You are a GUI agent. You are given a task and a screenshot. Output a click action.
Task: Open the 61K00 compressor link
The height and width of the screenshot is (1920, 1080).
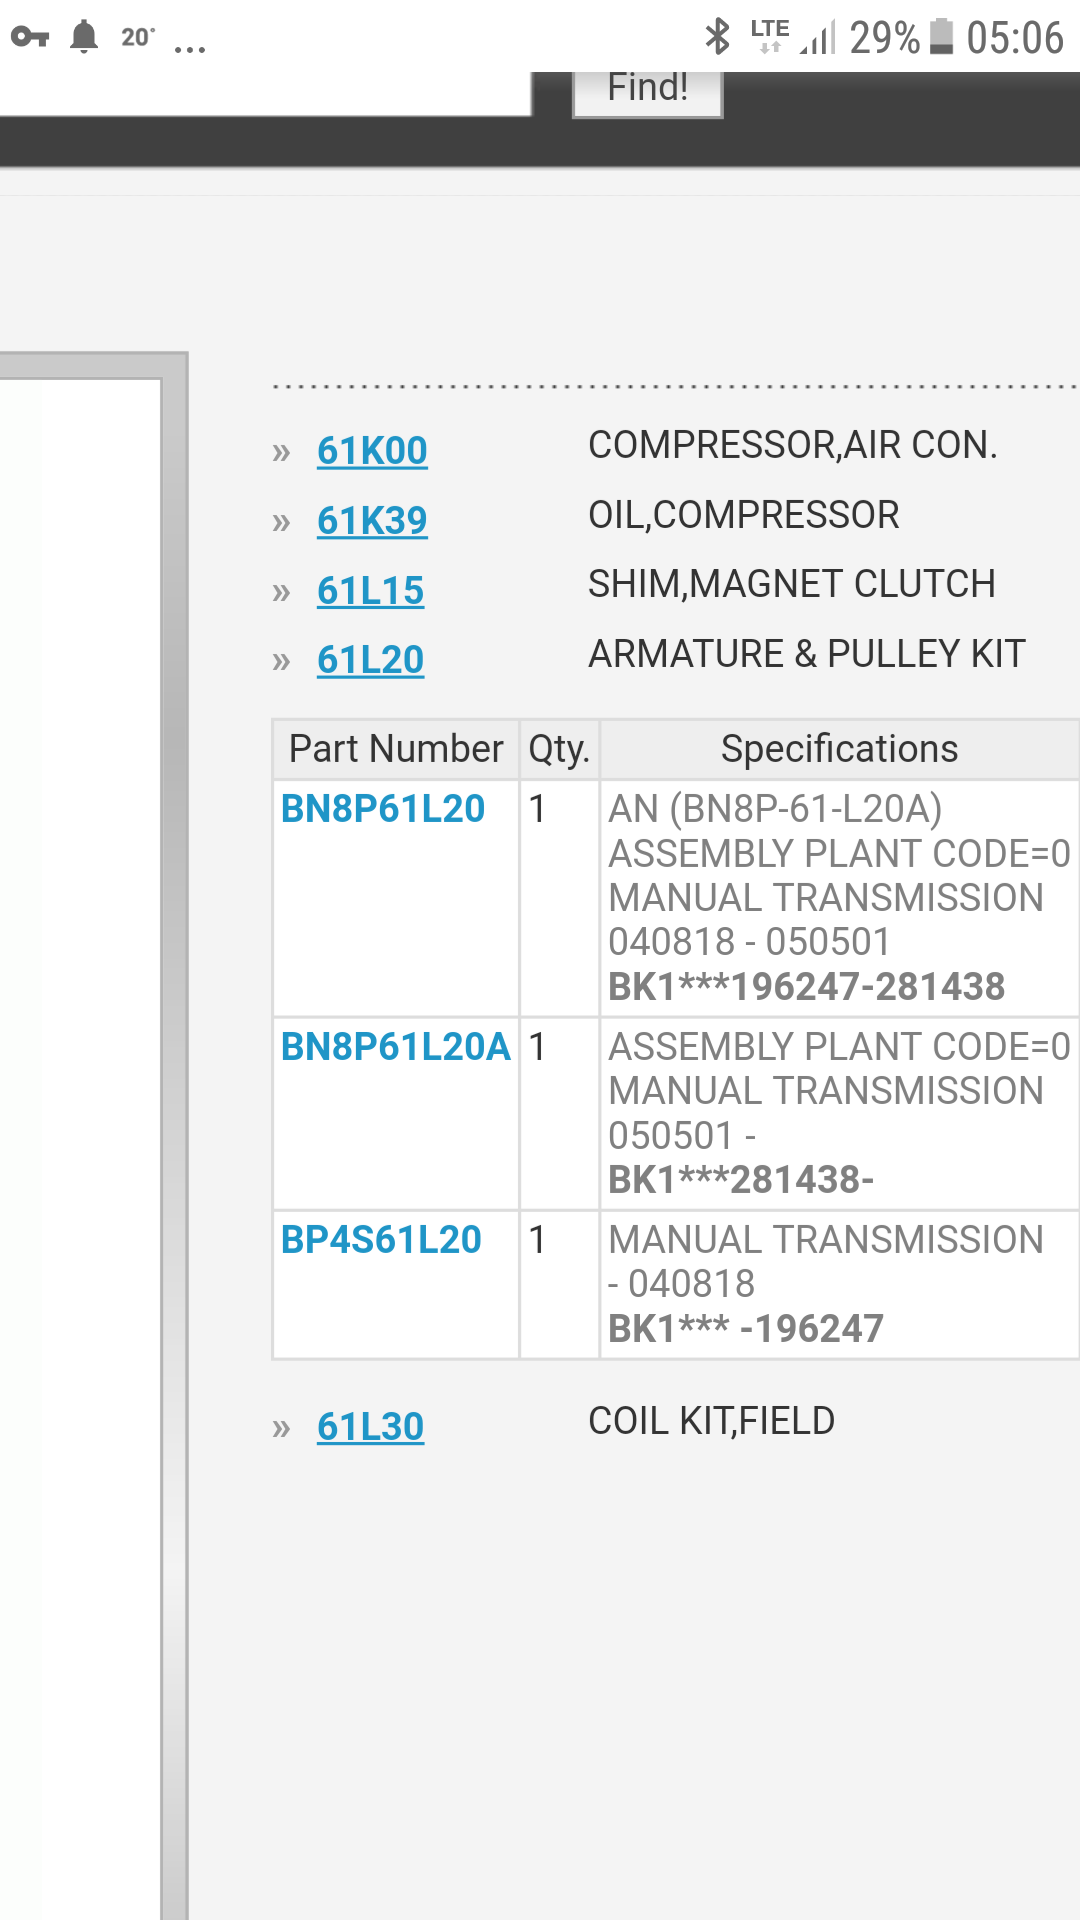click(x=372, y=451)
